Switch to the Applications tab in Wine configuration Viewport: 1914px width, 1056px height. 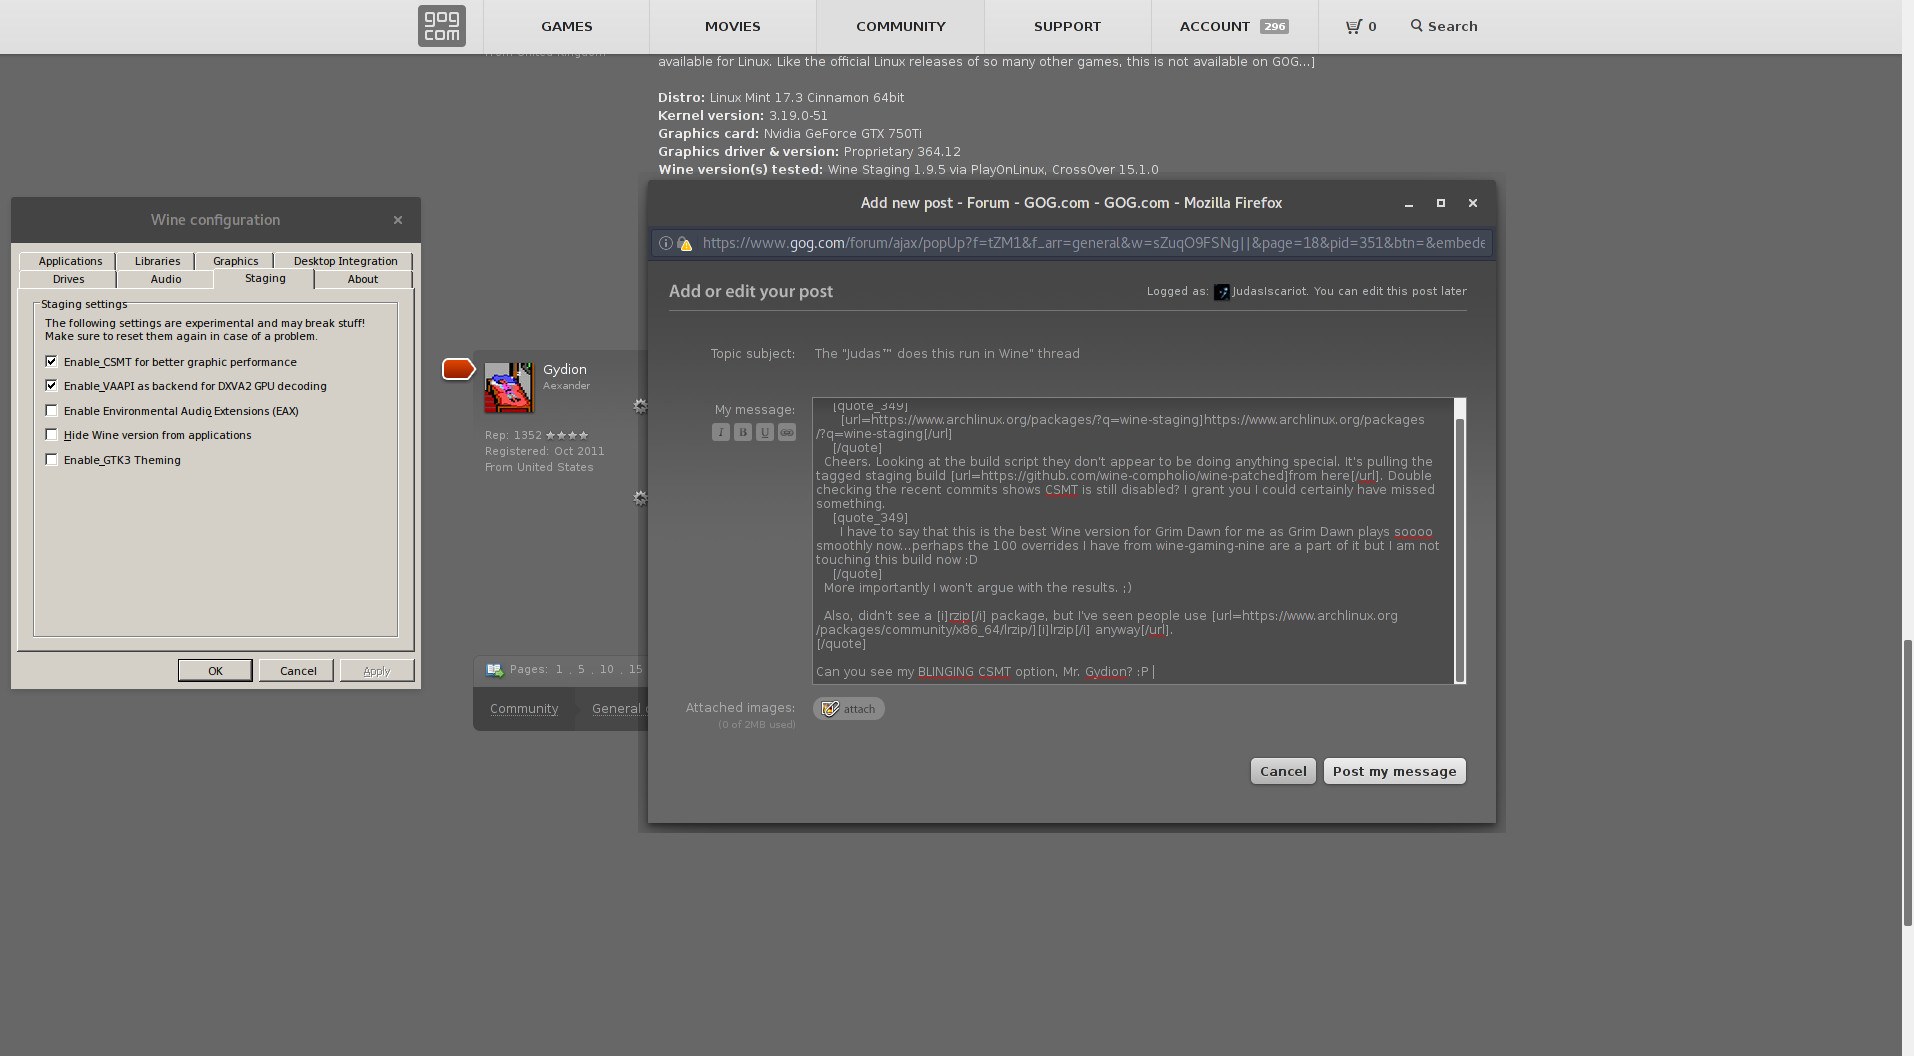coord(70,261)
